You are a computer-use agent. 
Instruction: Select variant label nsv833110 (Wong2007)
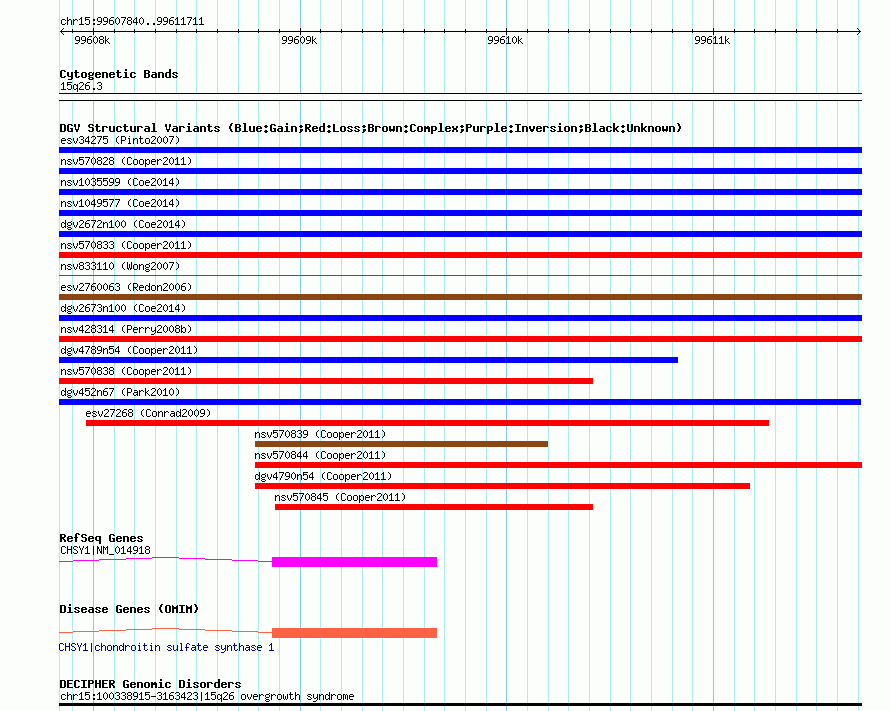pyautogui.click(x=120, y=266)
